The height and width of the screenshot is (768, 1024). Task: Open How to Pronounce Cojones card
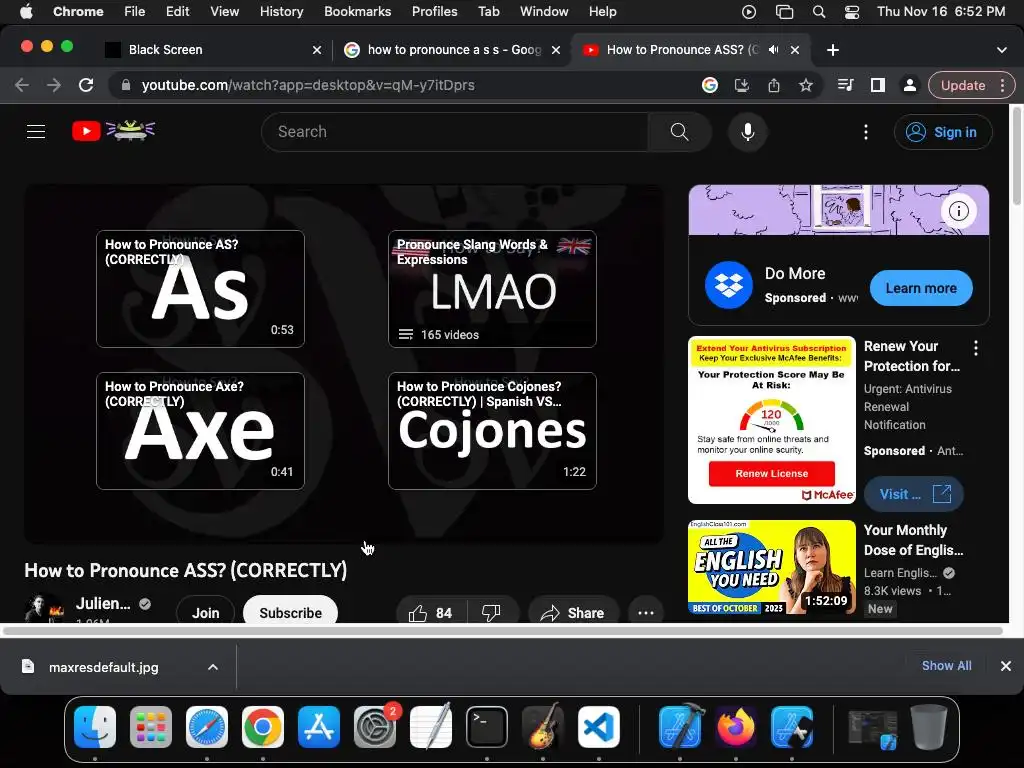(x=492, y=431)
